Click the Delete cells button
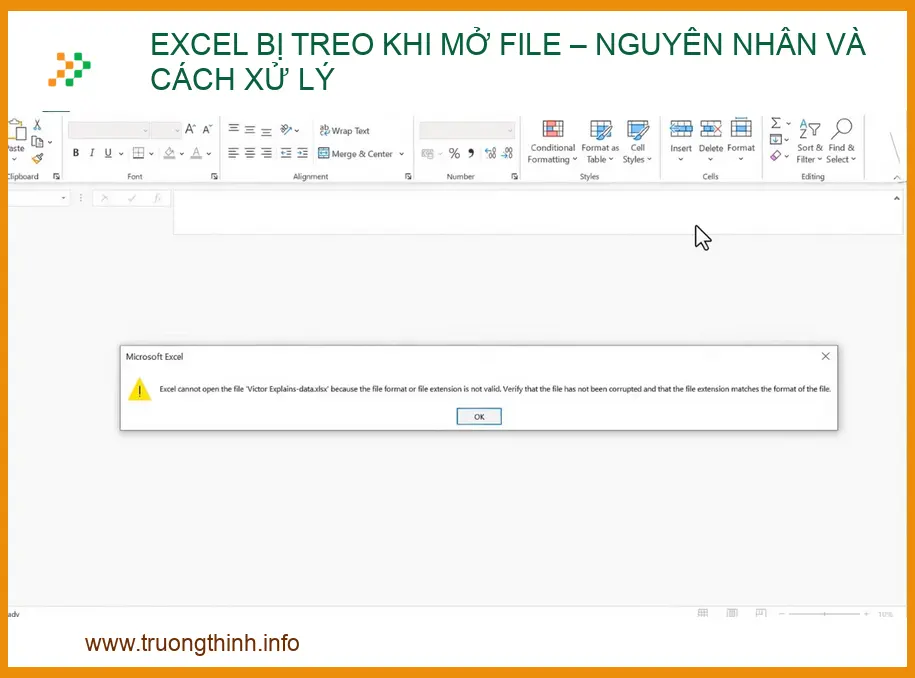 [710, 141]
